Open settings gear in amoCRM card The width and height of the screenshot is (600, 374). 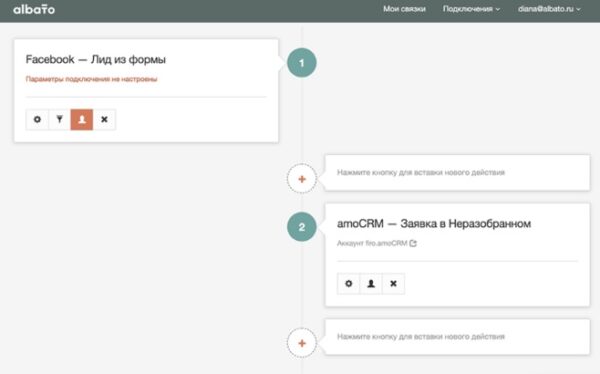click(349, 284)
